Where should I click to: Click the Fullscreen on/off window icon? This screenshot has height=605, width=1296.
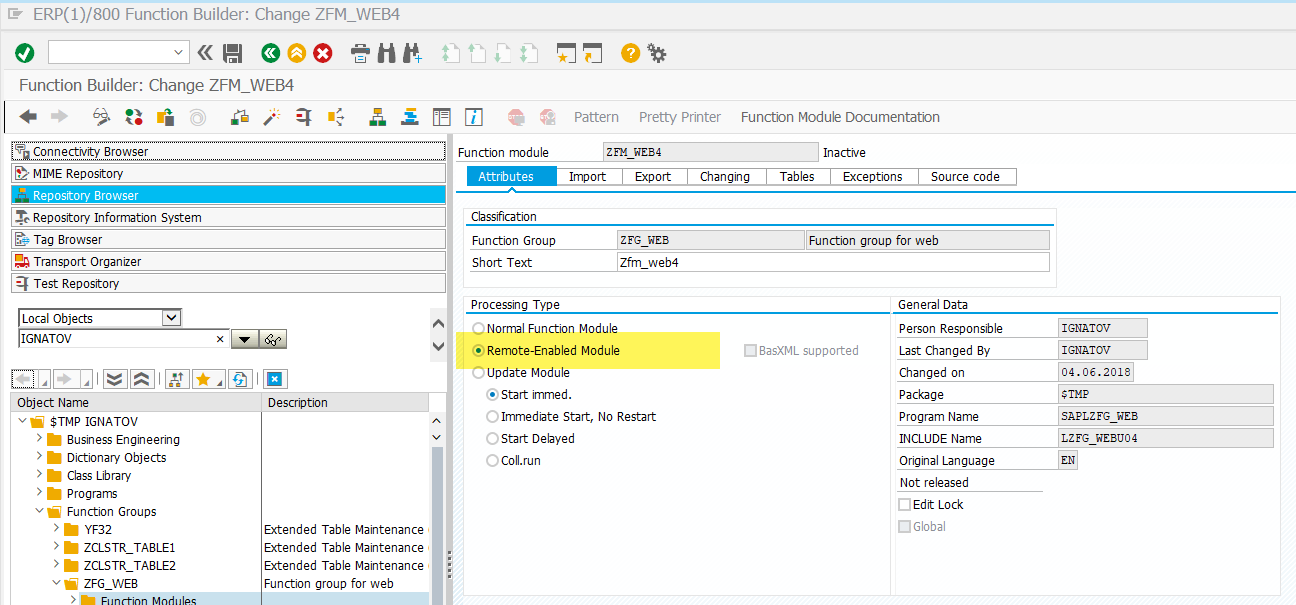tap(442, 117)
